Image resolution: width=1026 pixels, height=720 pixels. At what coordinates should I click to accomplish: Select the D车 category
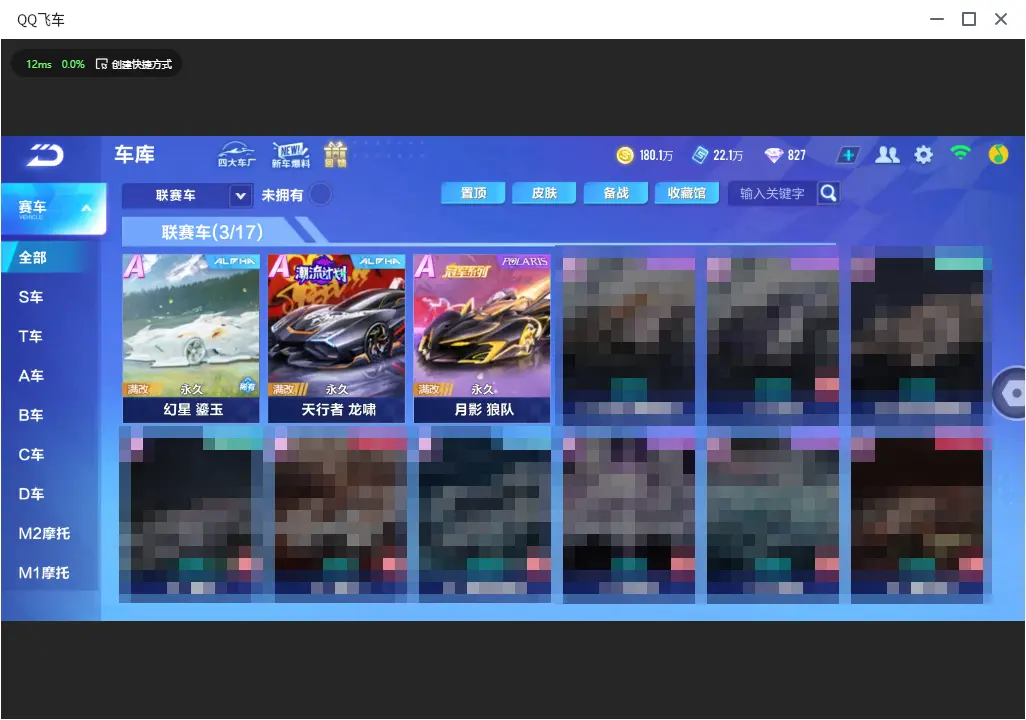[31, 494]
